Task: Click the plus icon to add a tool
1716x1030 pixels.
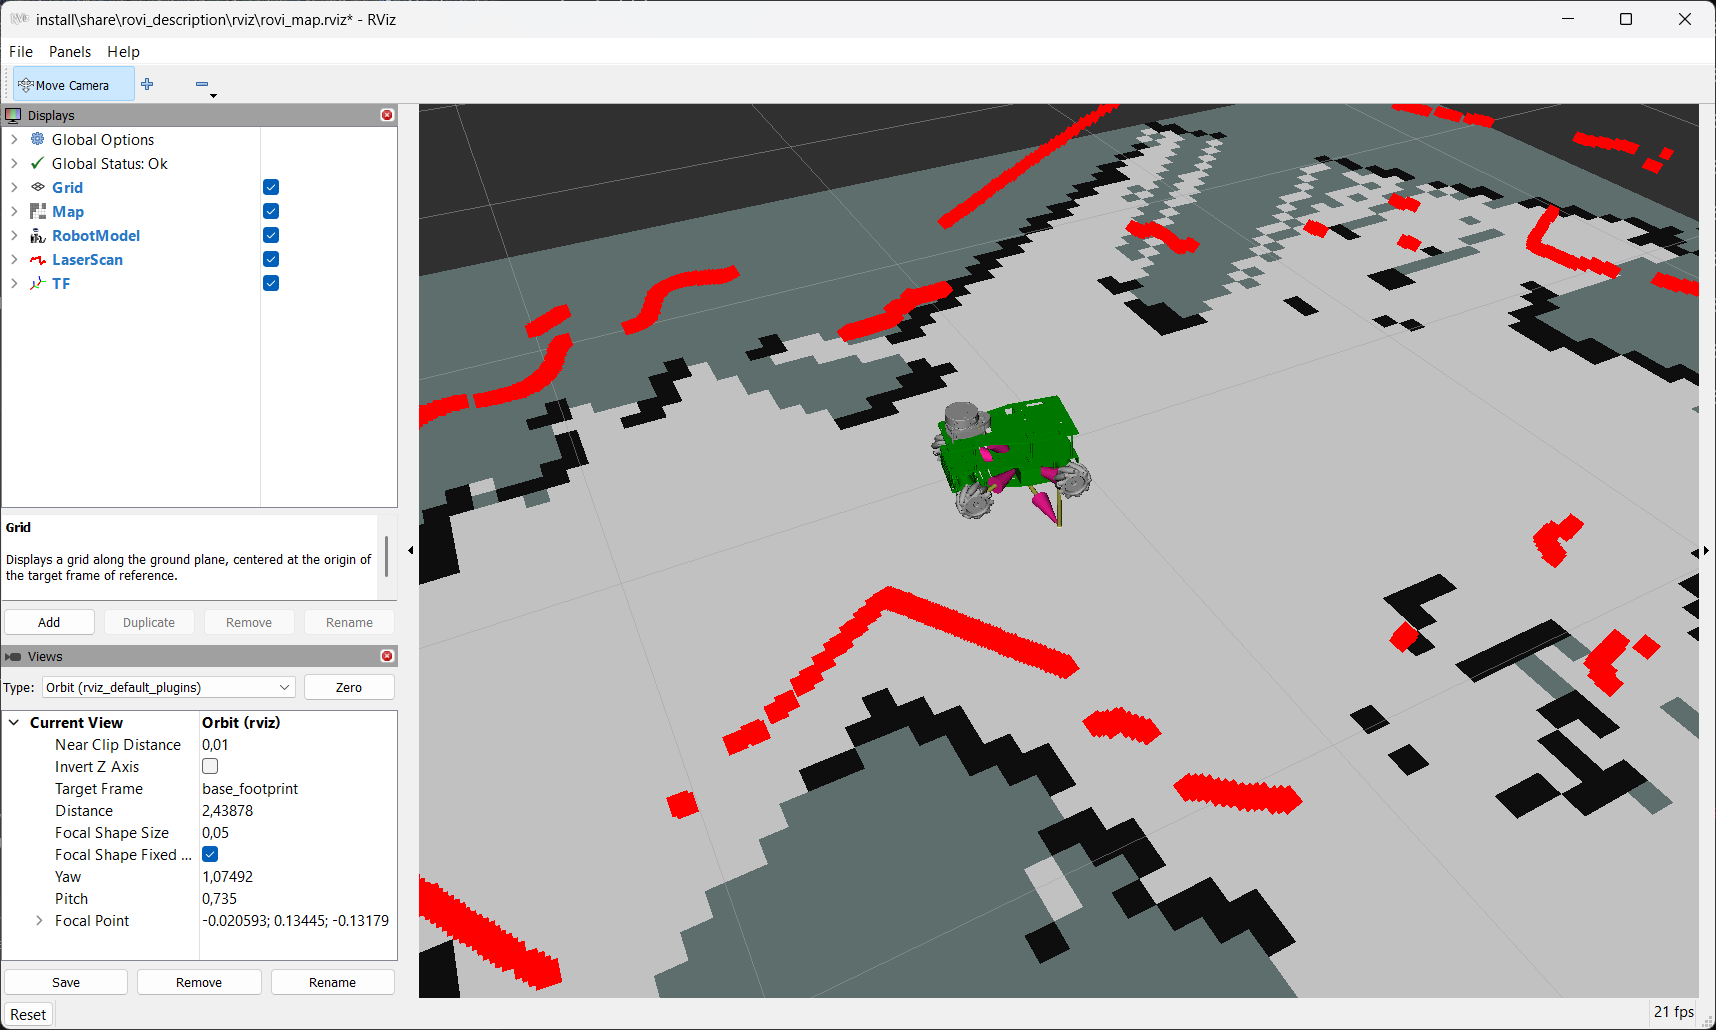Action: coord(147,84)
